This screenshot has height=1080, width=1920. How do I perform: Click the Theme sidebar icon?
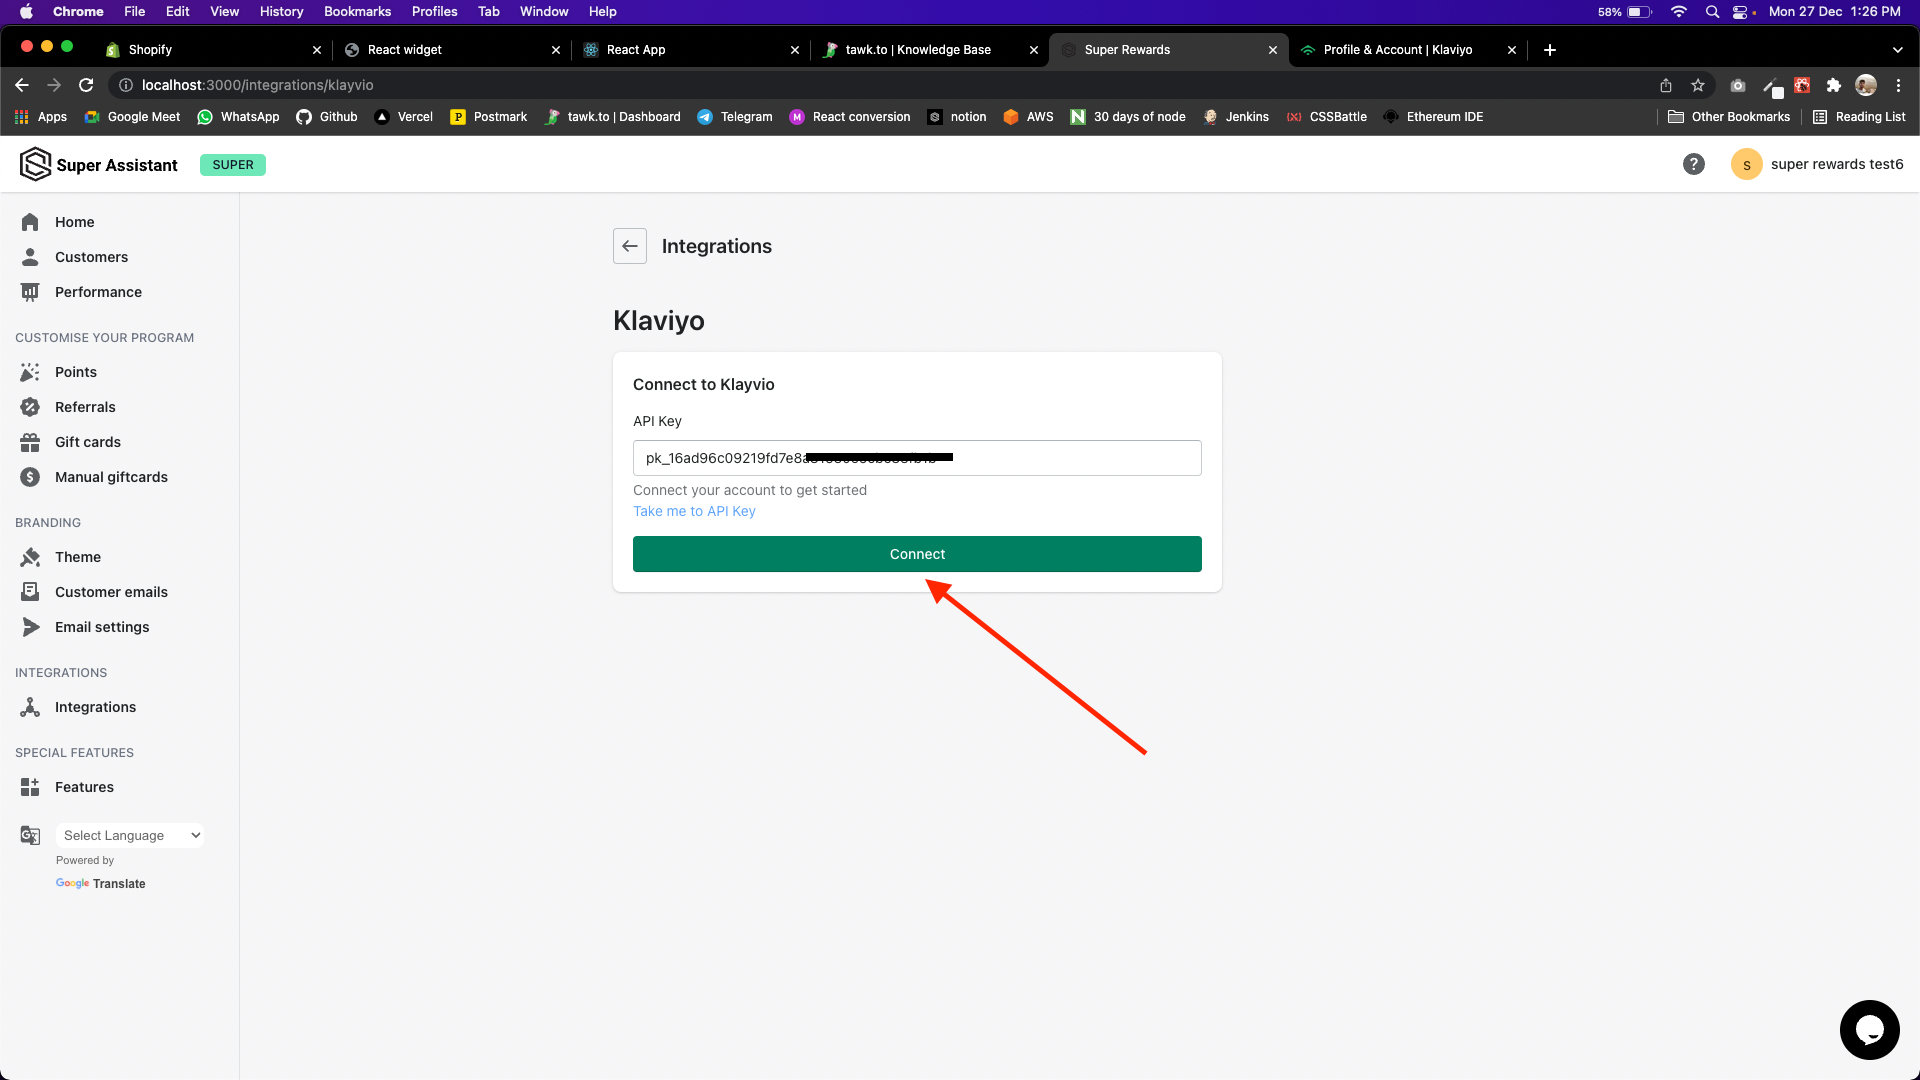[x=30, y=557]
